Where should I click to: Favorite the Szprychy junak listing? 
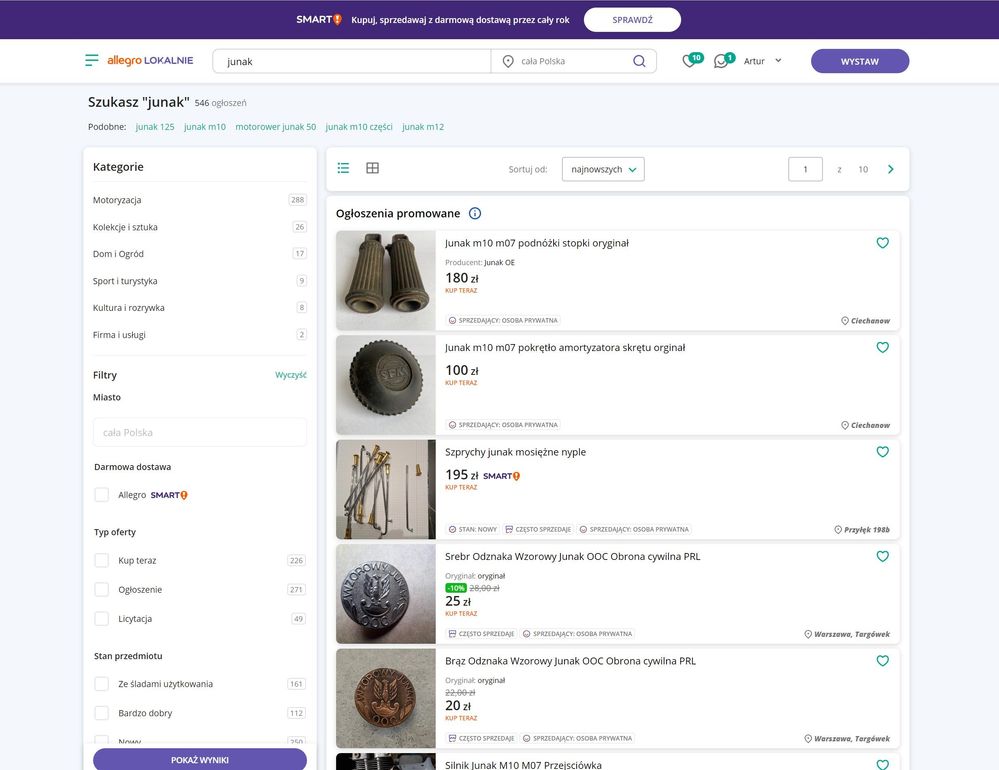click(882, 452)
